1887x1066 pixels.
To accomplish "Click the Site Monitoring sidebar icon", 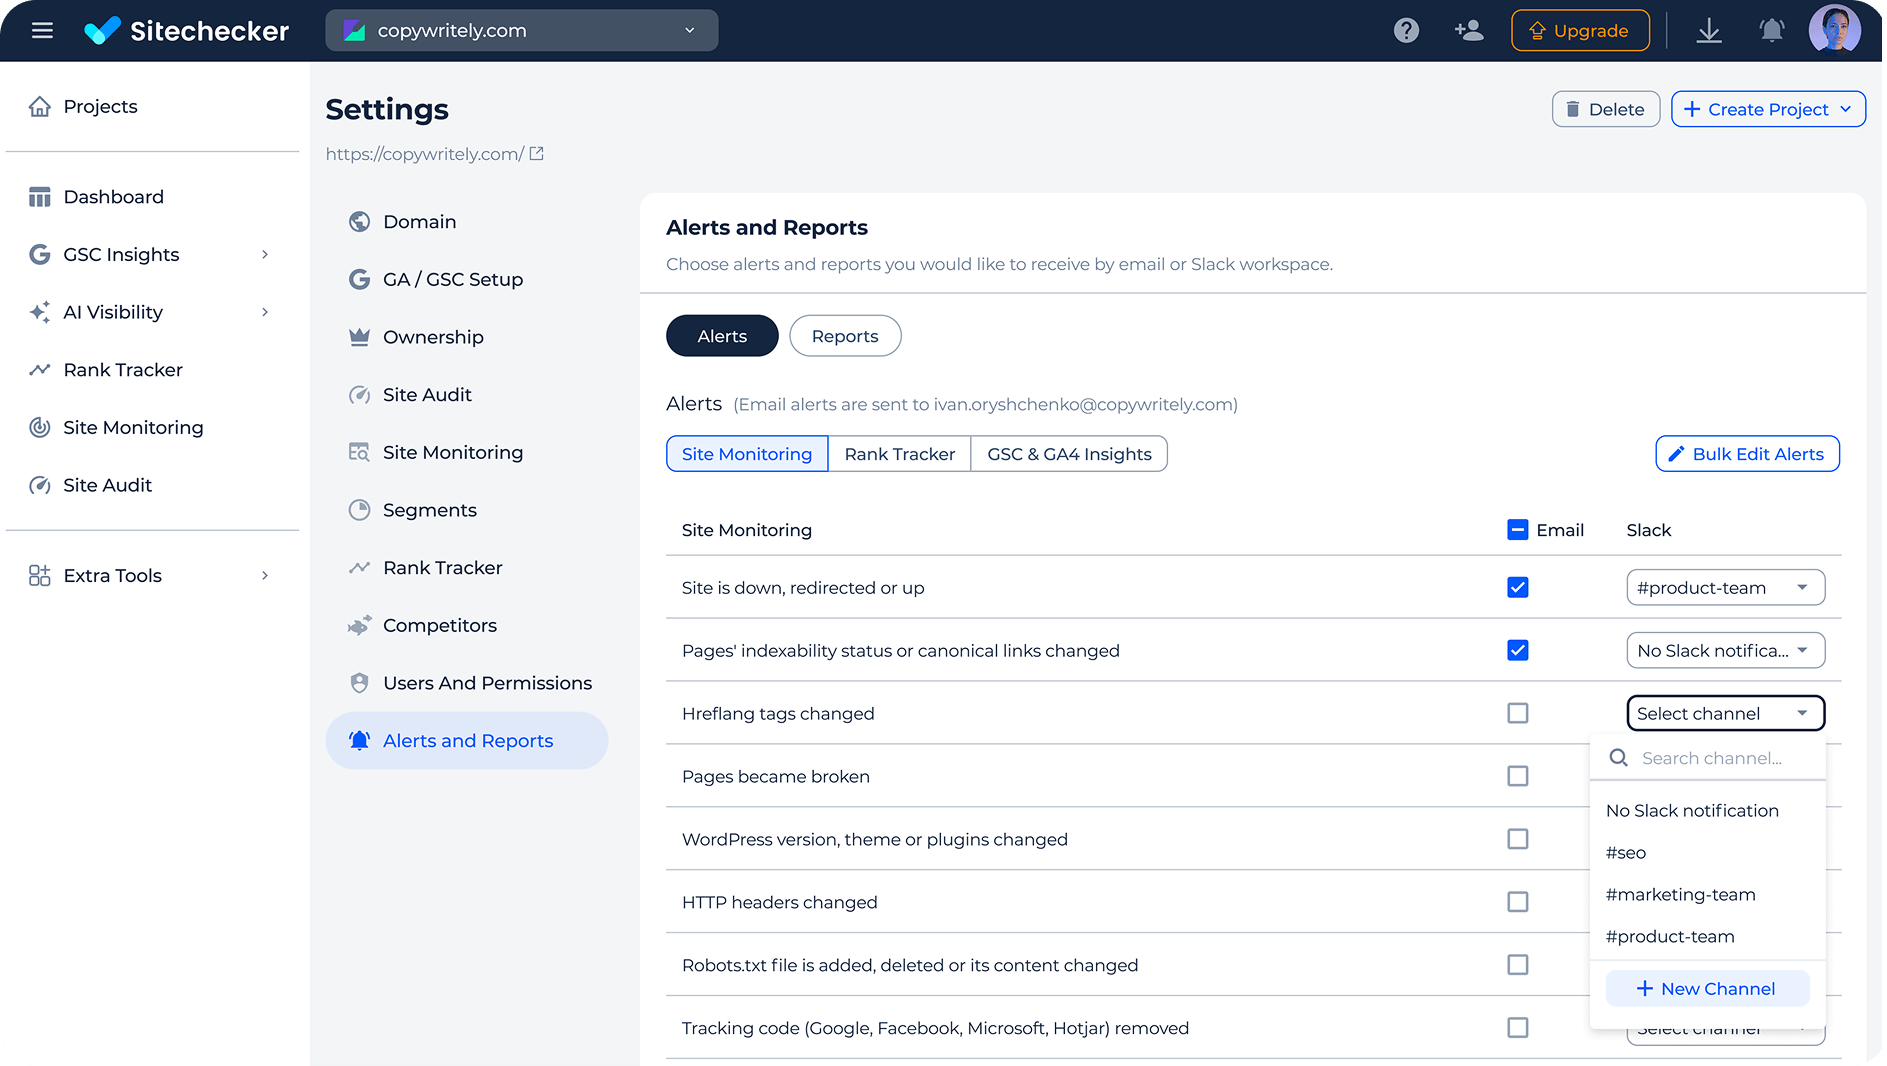I will coord(40,427).
